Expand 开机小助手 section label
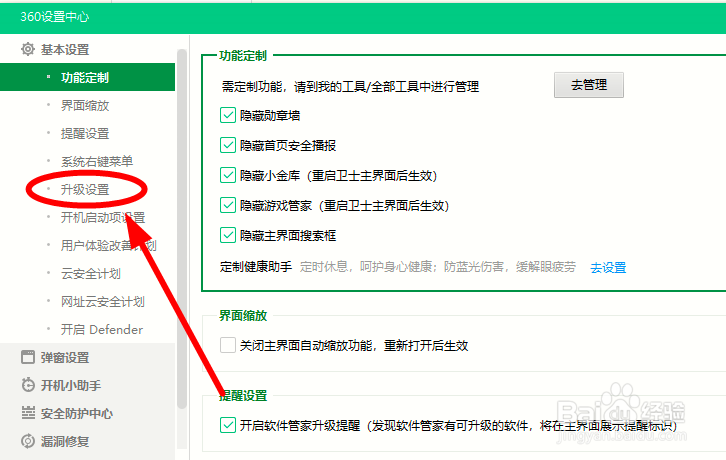Screen dimensions: 726x460 (x=71, y=385)
